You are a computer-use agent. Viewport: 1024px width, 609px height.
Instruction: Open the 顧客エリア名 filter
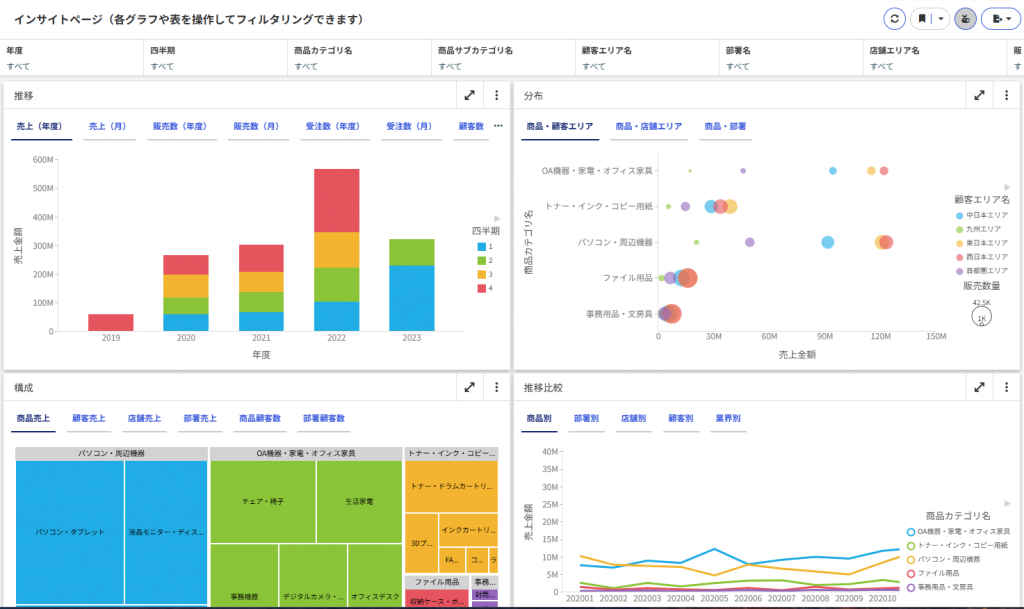(647, 57)
